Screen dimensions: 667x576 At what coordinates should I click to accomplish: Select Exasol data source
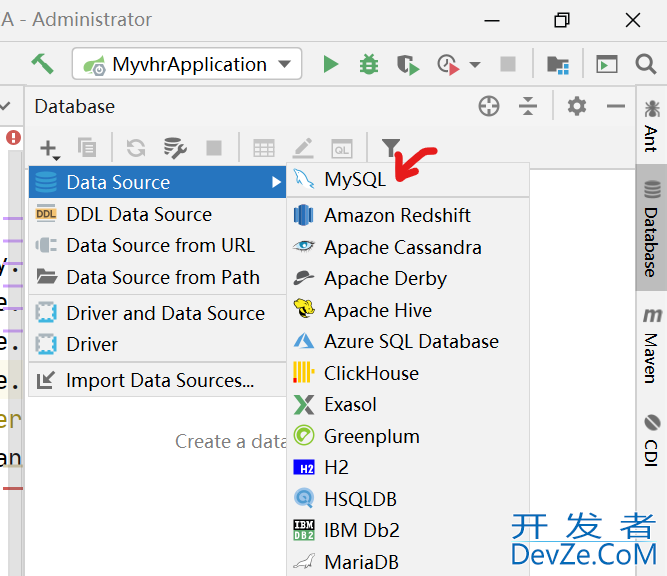tap(408, 405)
